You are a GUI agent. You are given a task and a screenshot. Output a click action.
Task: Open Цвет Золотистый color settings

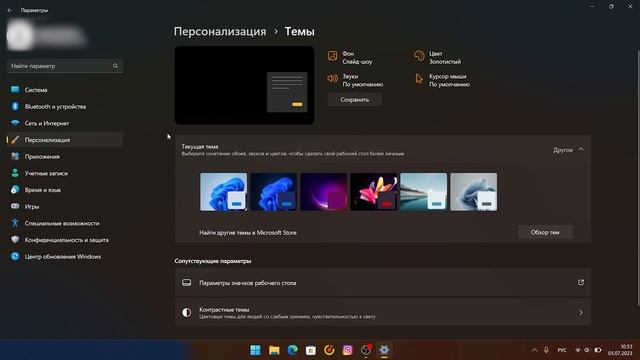pyautogui.click(x=437, y=58)
